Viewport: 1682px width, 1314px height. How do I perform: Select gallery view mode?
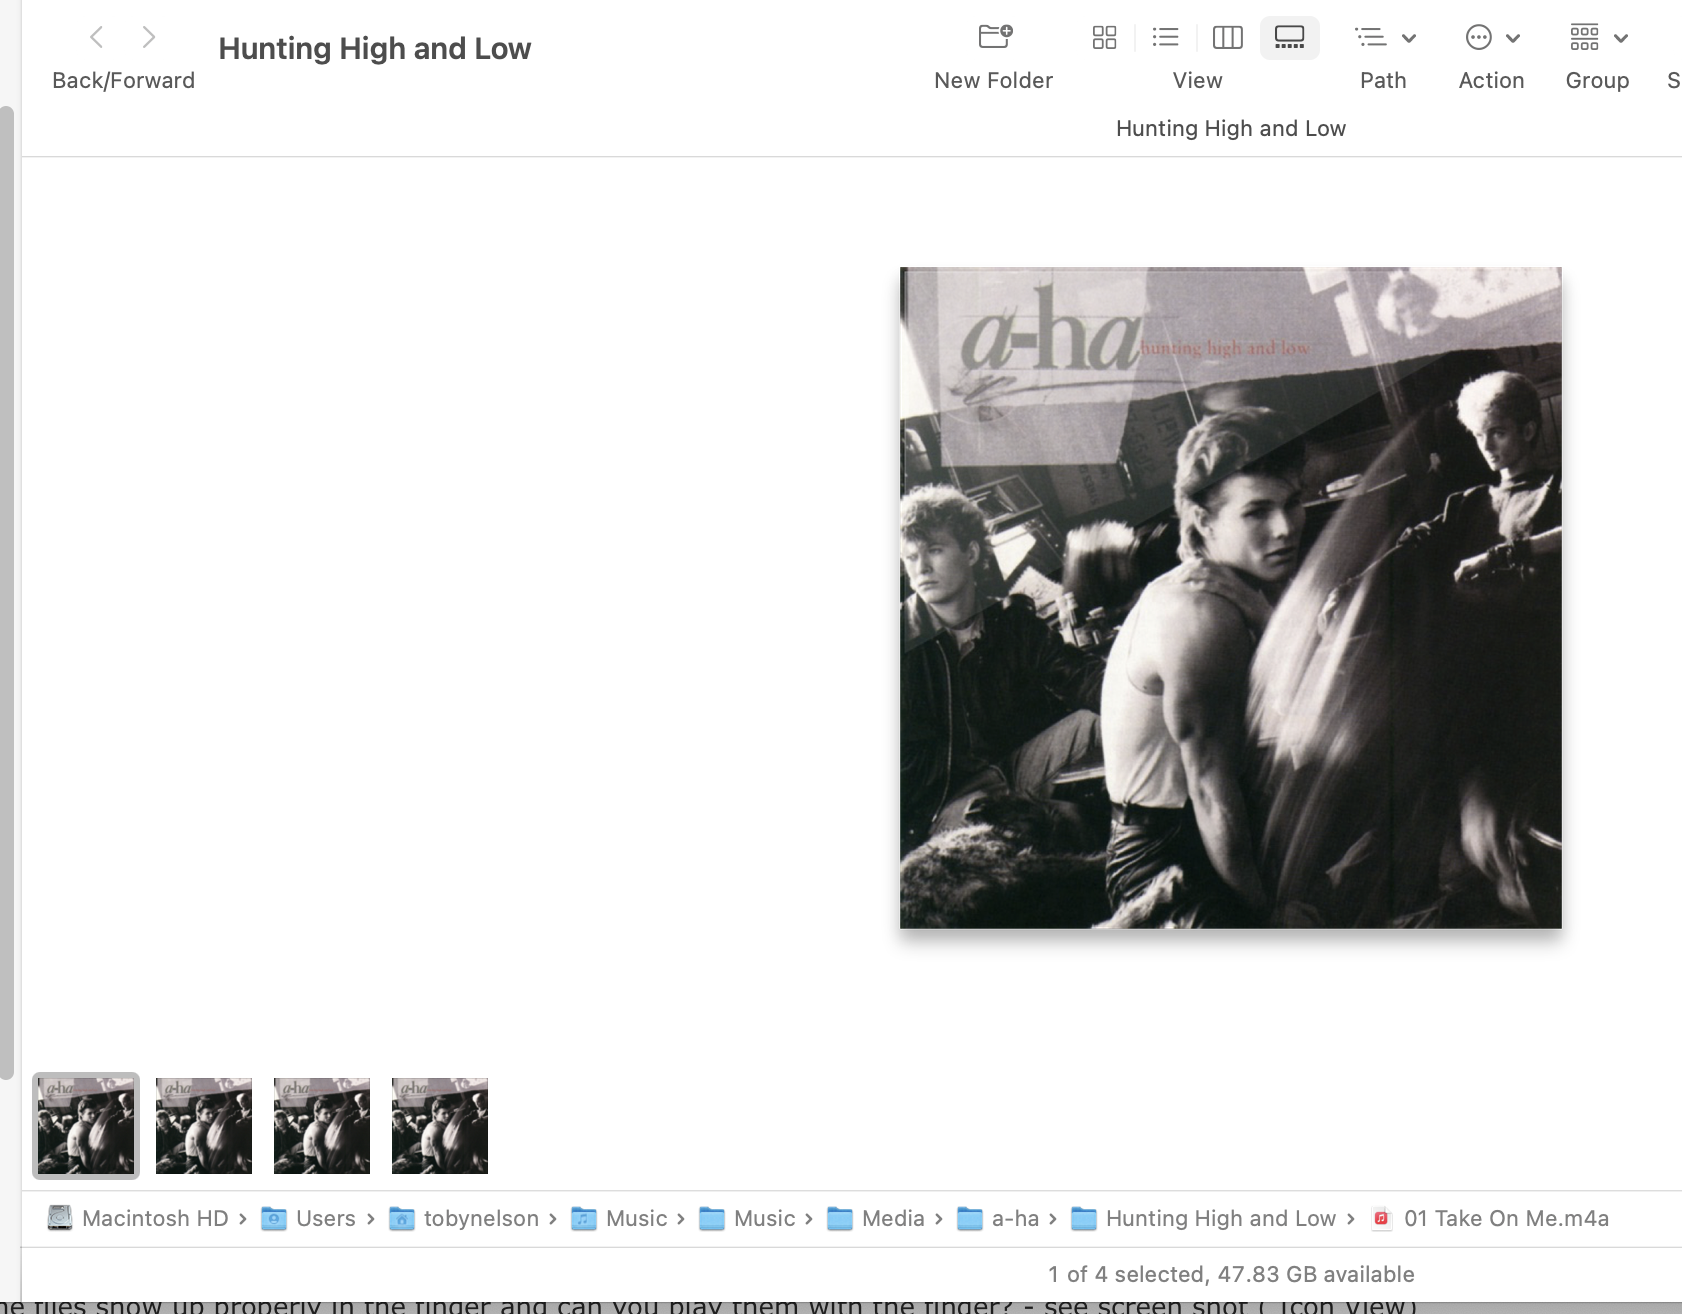coord(1289,38)
